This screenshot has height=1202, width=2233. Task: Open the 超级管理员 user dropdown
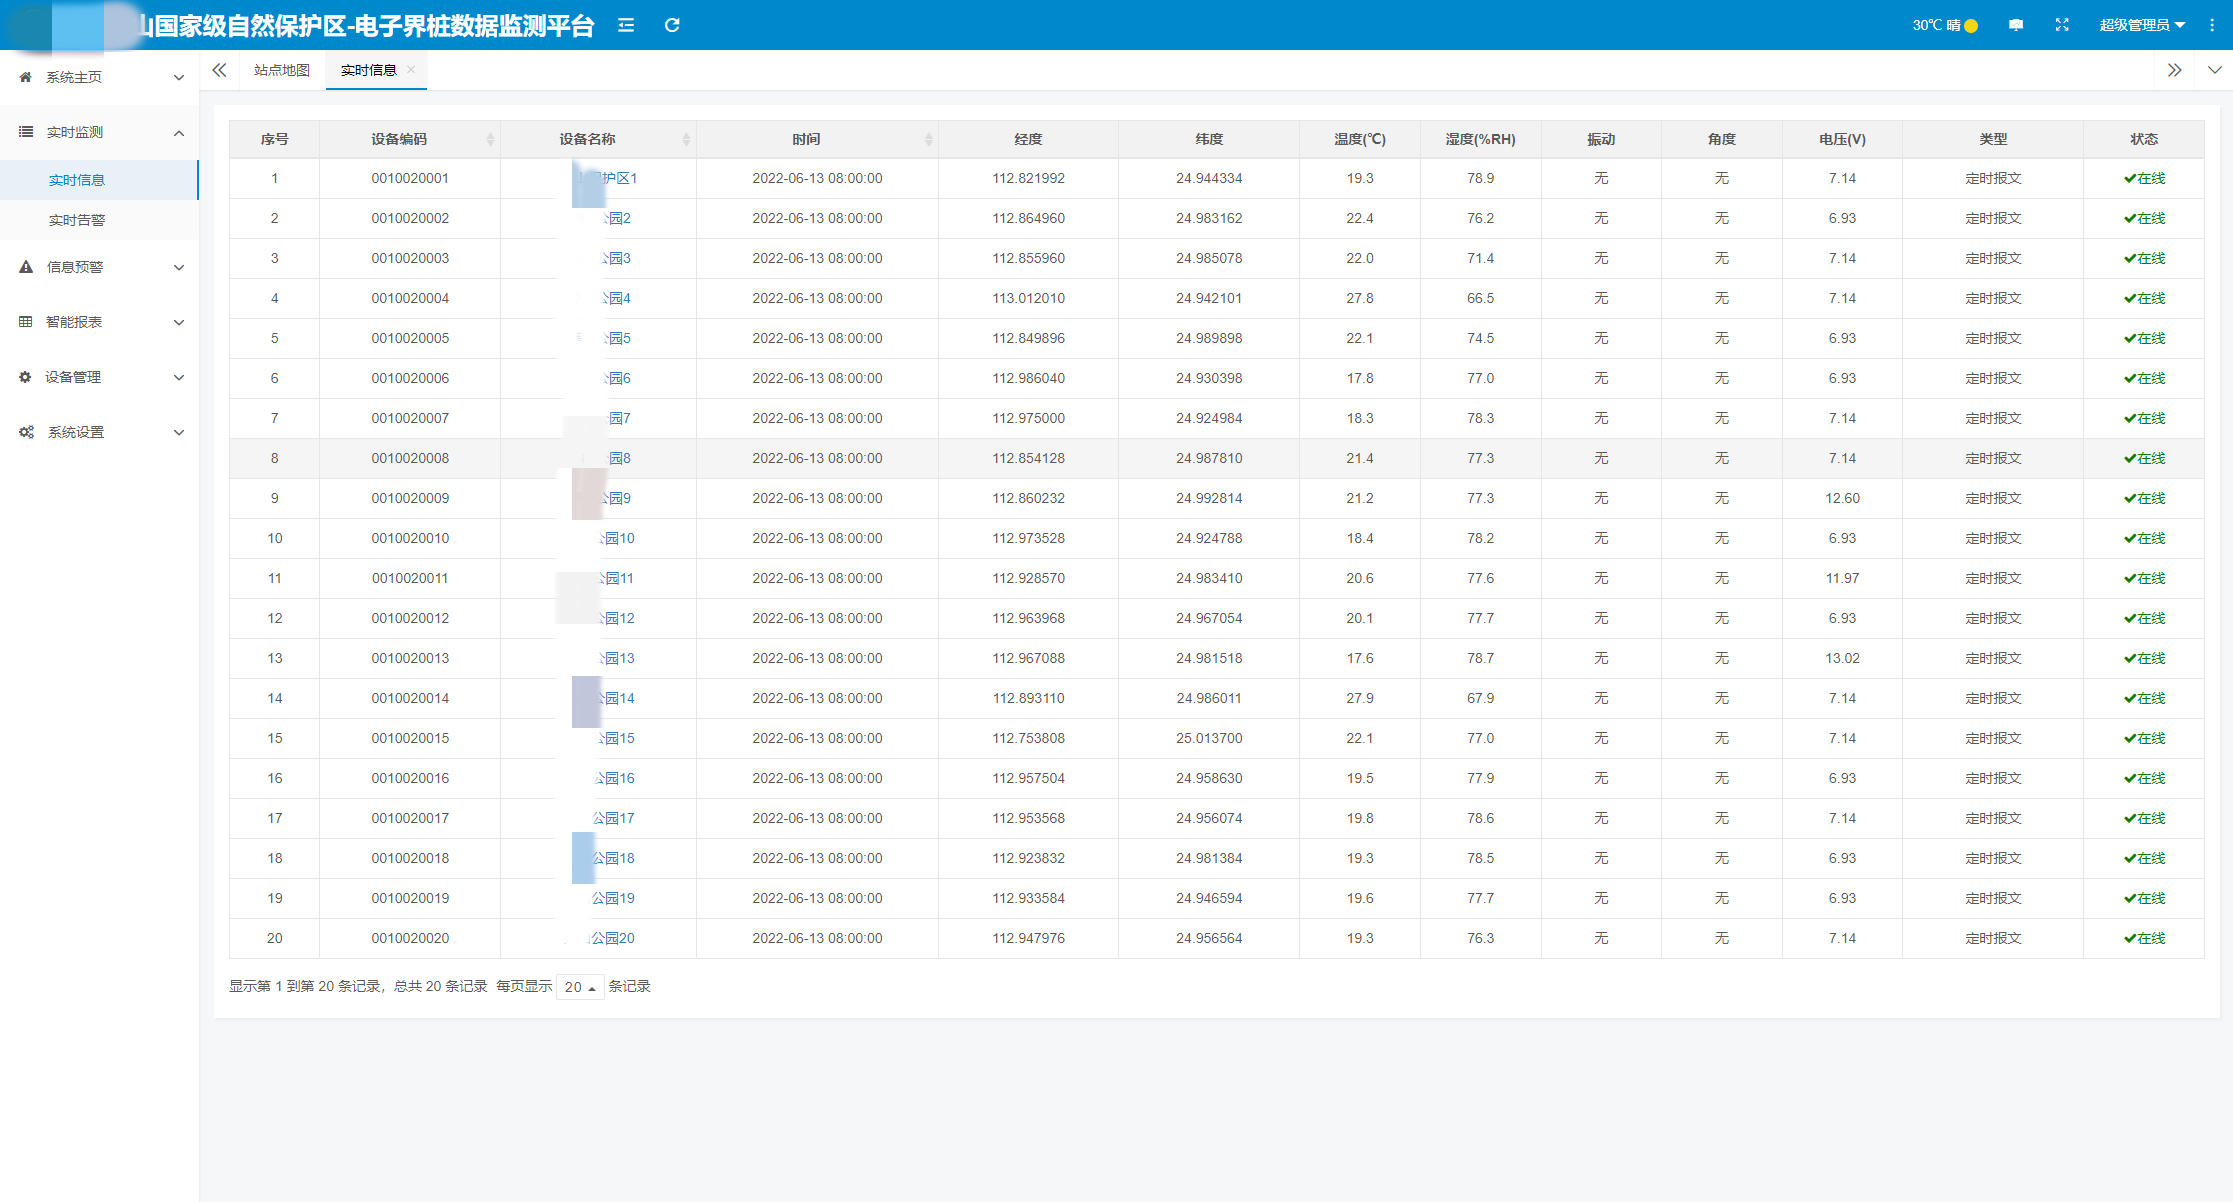(x=2141, y=25)
